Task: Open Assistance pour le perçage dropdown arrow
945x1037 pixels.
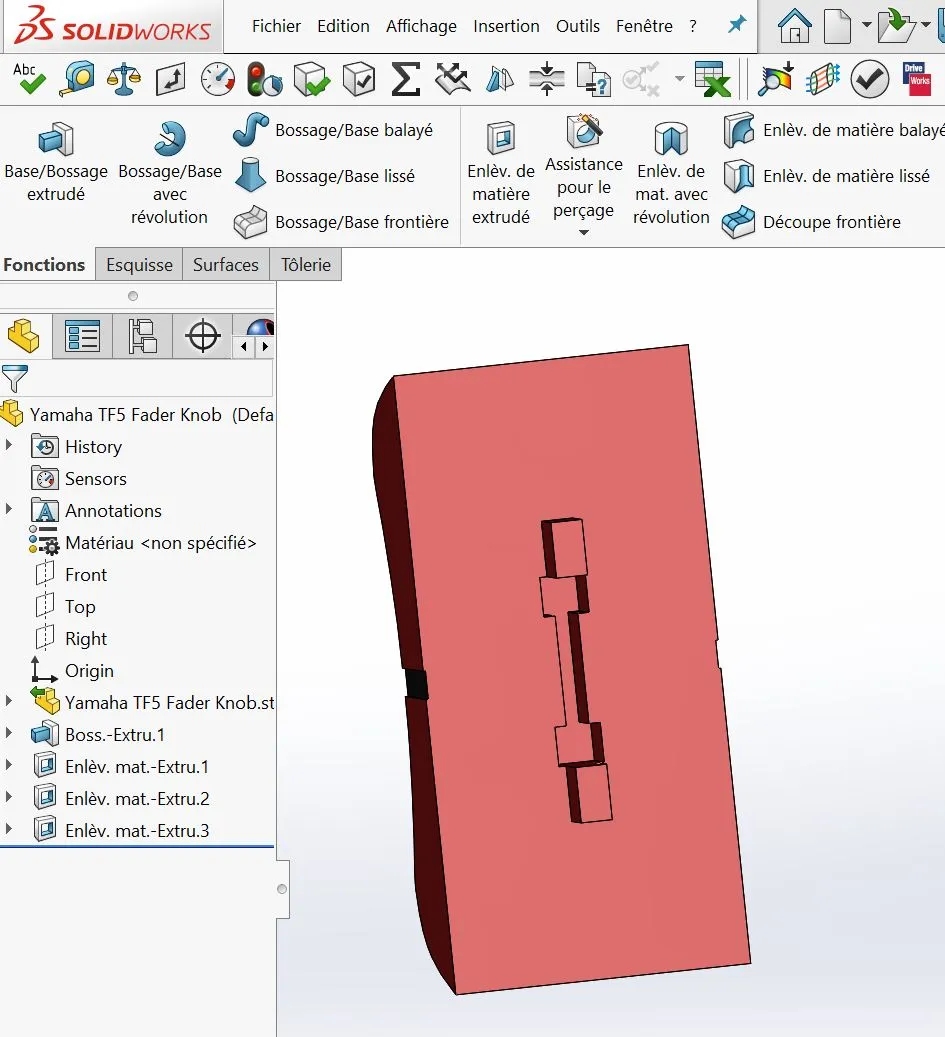Action: tap(583, 232)
